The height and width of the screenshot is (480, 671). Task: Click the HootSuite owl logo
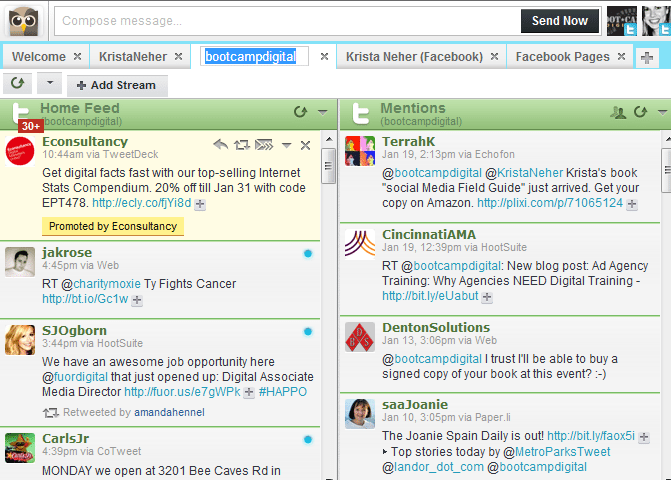(x=24, y=21)
